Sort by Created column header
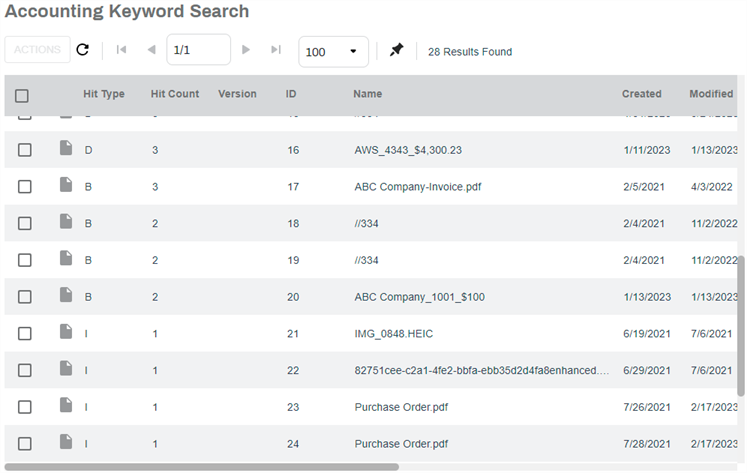Screen dimensions: 747x473 [642, 94]
